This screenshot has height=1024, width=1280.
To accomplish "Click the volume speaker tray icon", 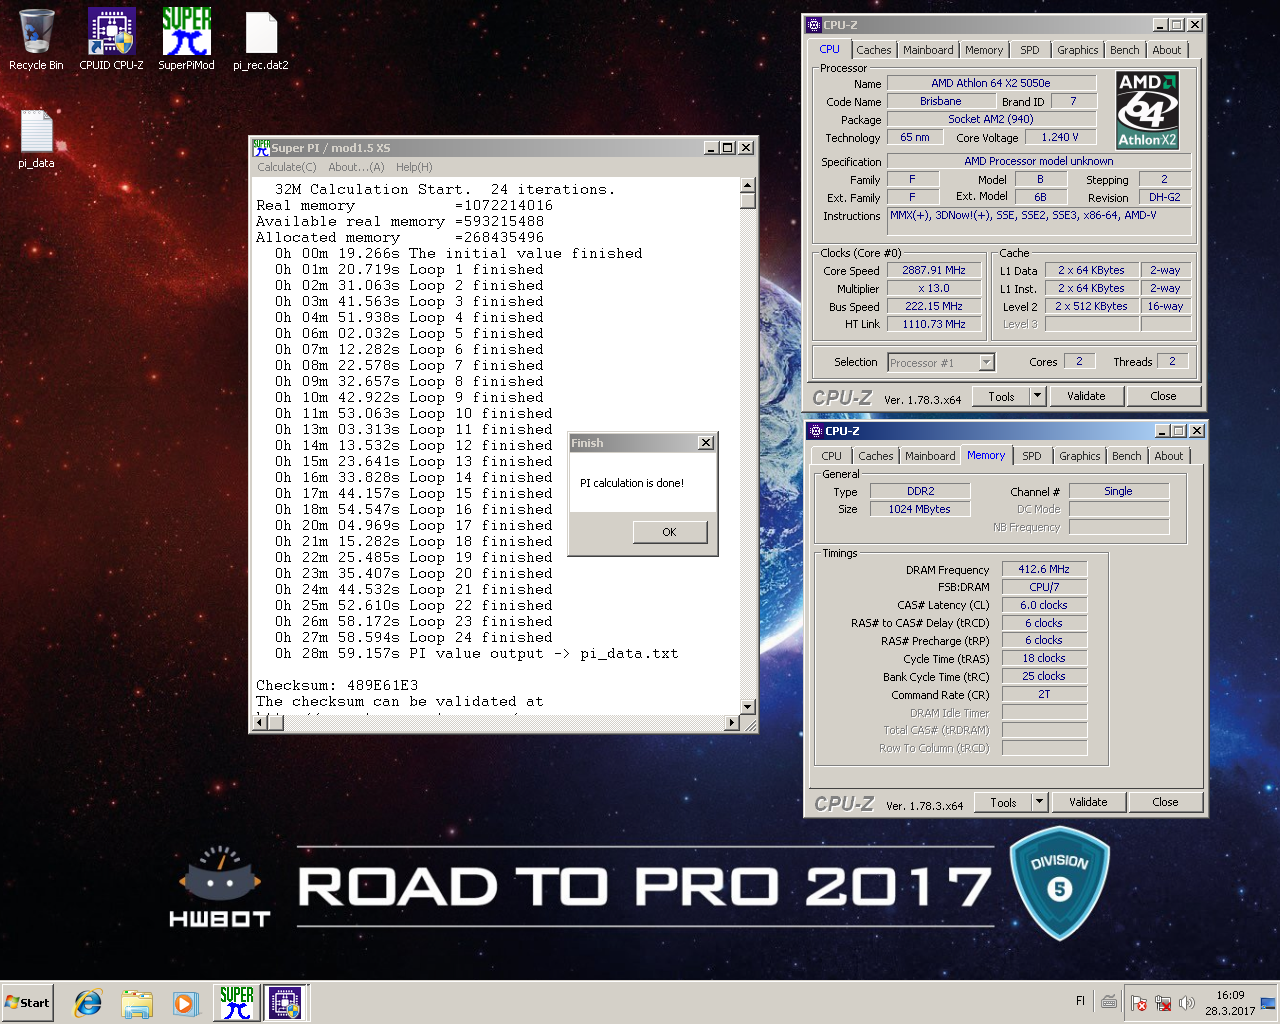I will pos(1187,1003).
